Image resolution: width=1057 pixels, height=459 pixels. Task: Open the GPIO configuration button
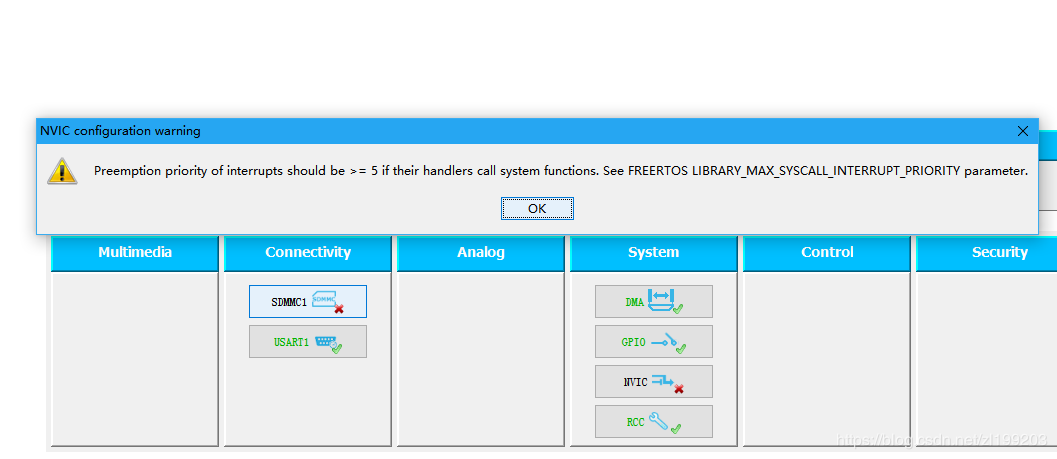[653, 342]
